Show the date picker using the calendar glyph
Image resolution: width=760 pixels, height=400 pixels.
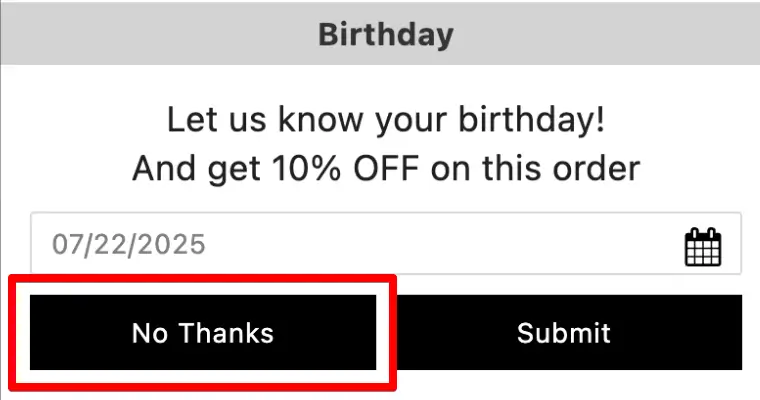click(703, 246)
